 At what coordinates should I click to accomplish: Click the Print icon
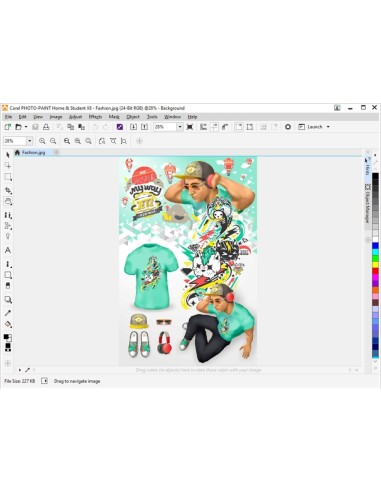point(46,127)
